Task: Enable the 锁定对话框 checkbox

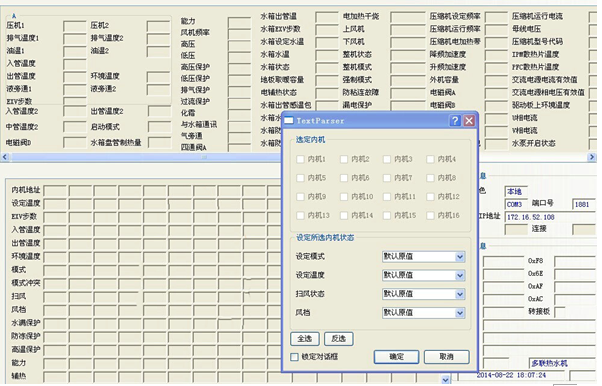Action: point(294,357)
